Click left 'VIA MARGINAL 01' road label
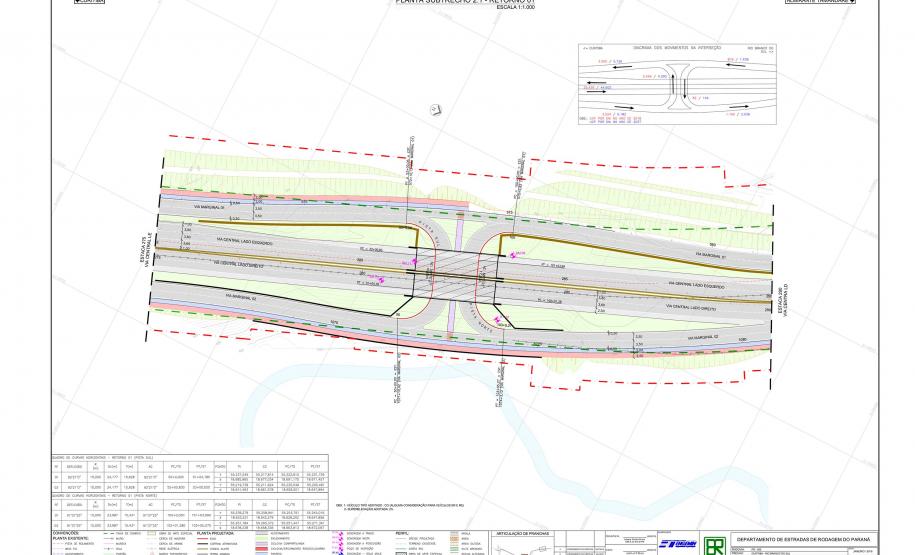Viewport: 915px width, 555px height. tap(209, 208)
